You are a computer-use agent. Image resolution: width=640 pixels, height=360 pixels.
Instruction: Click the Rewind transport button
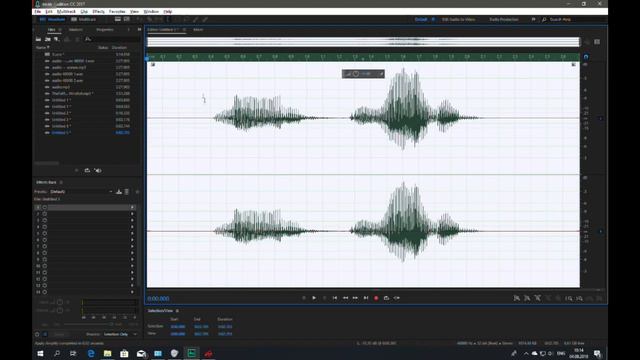[345, 298]
